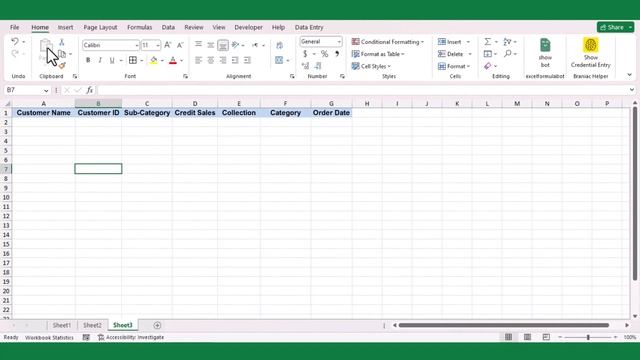Click the Cut scissors icon

click(62, 42)
